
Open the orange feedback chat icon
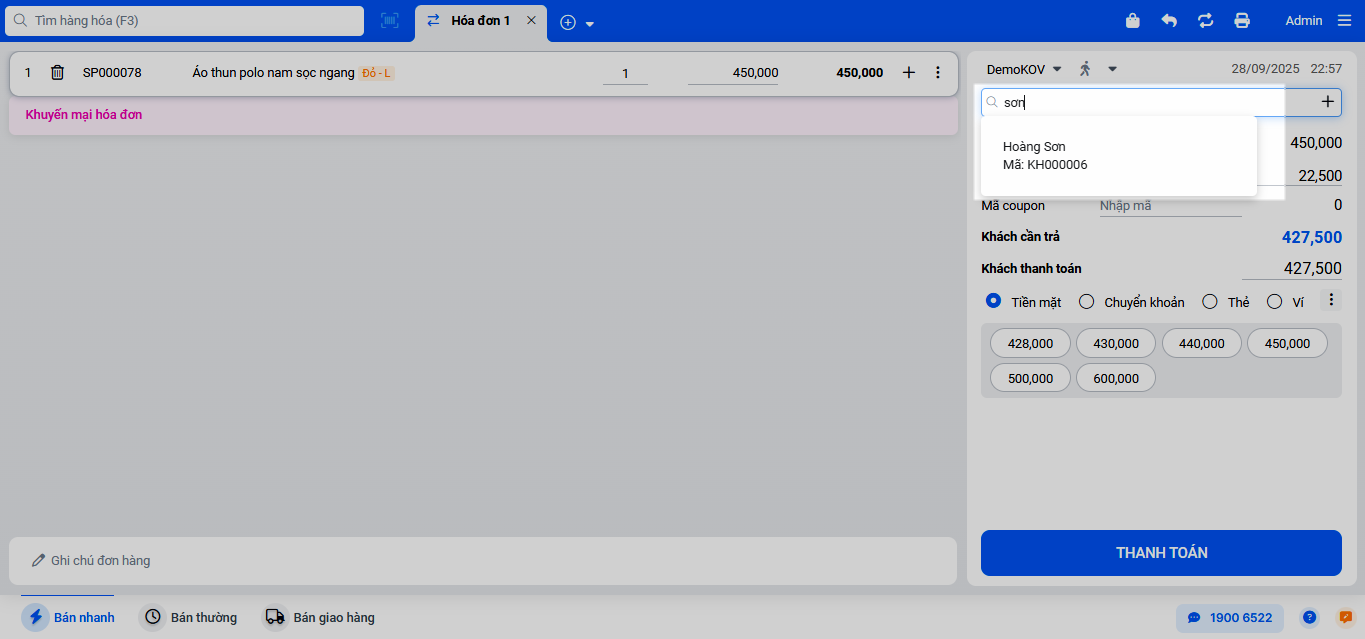pos(1345,618)
